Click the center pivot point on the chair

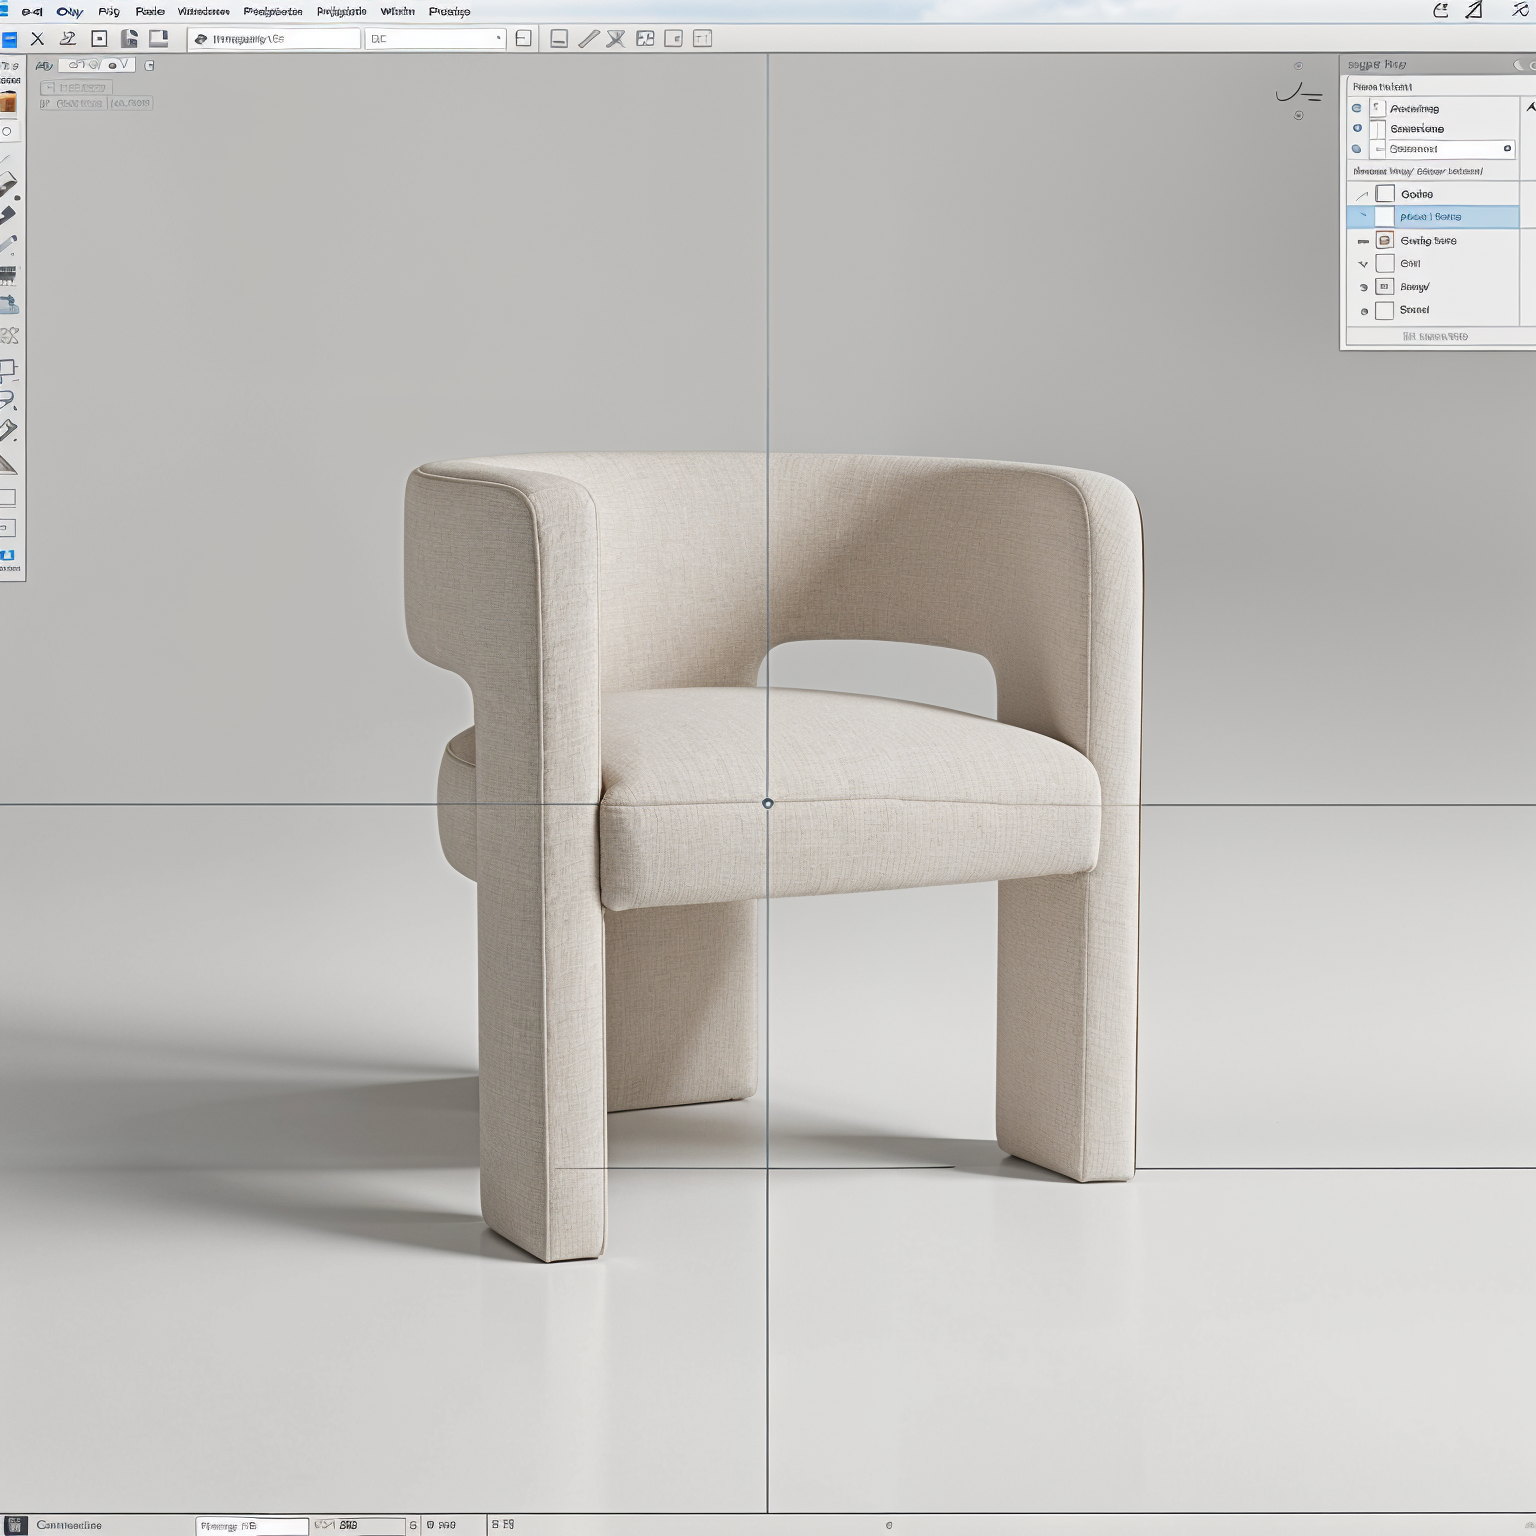pyautogui.click(x=767, y=803)
